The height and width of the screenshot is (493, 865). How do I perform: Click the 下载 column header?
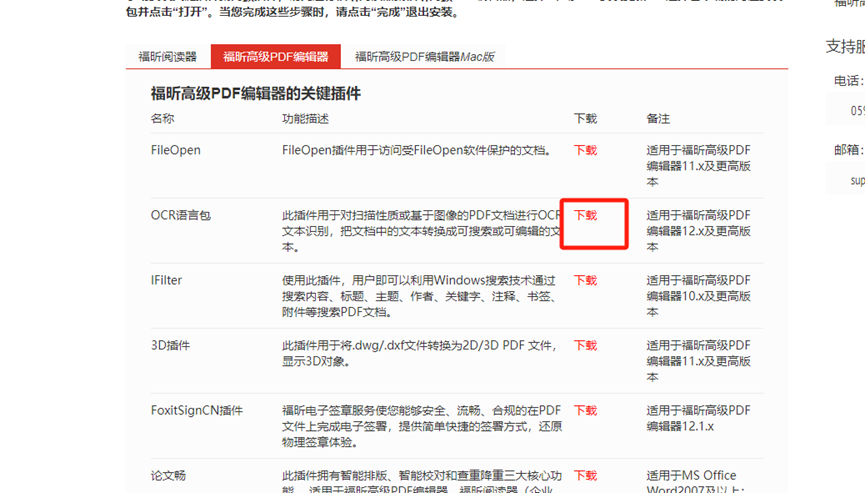click(585, 119)
